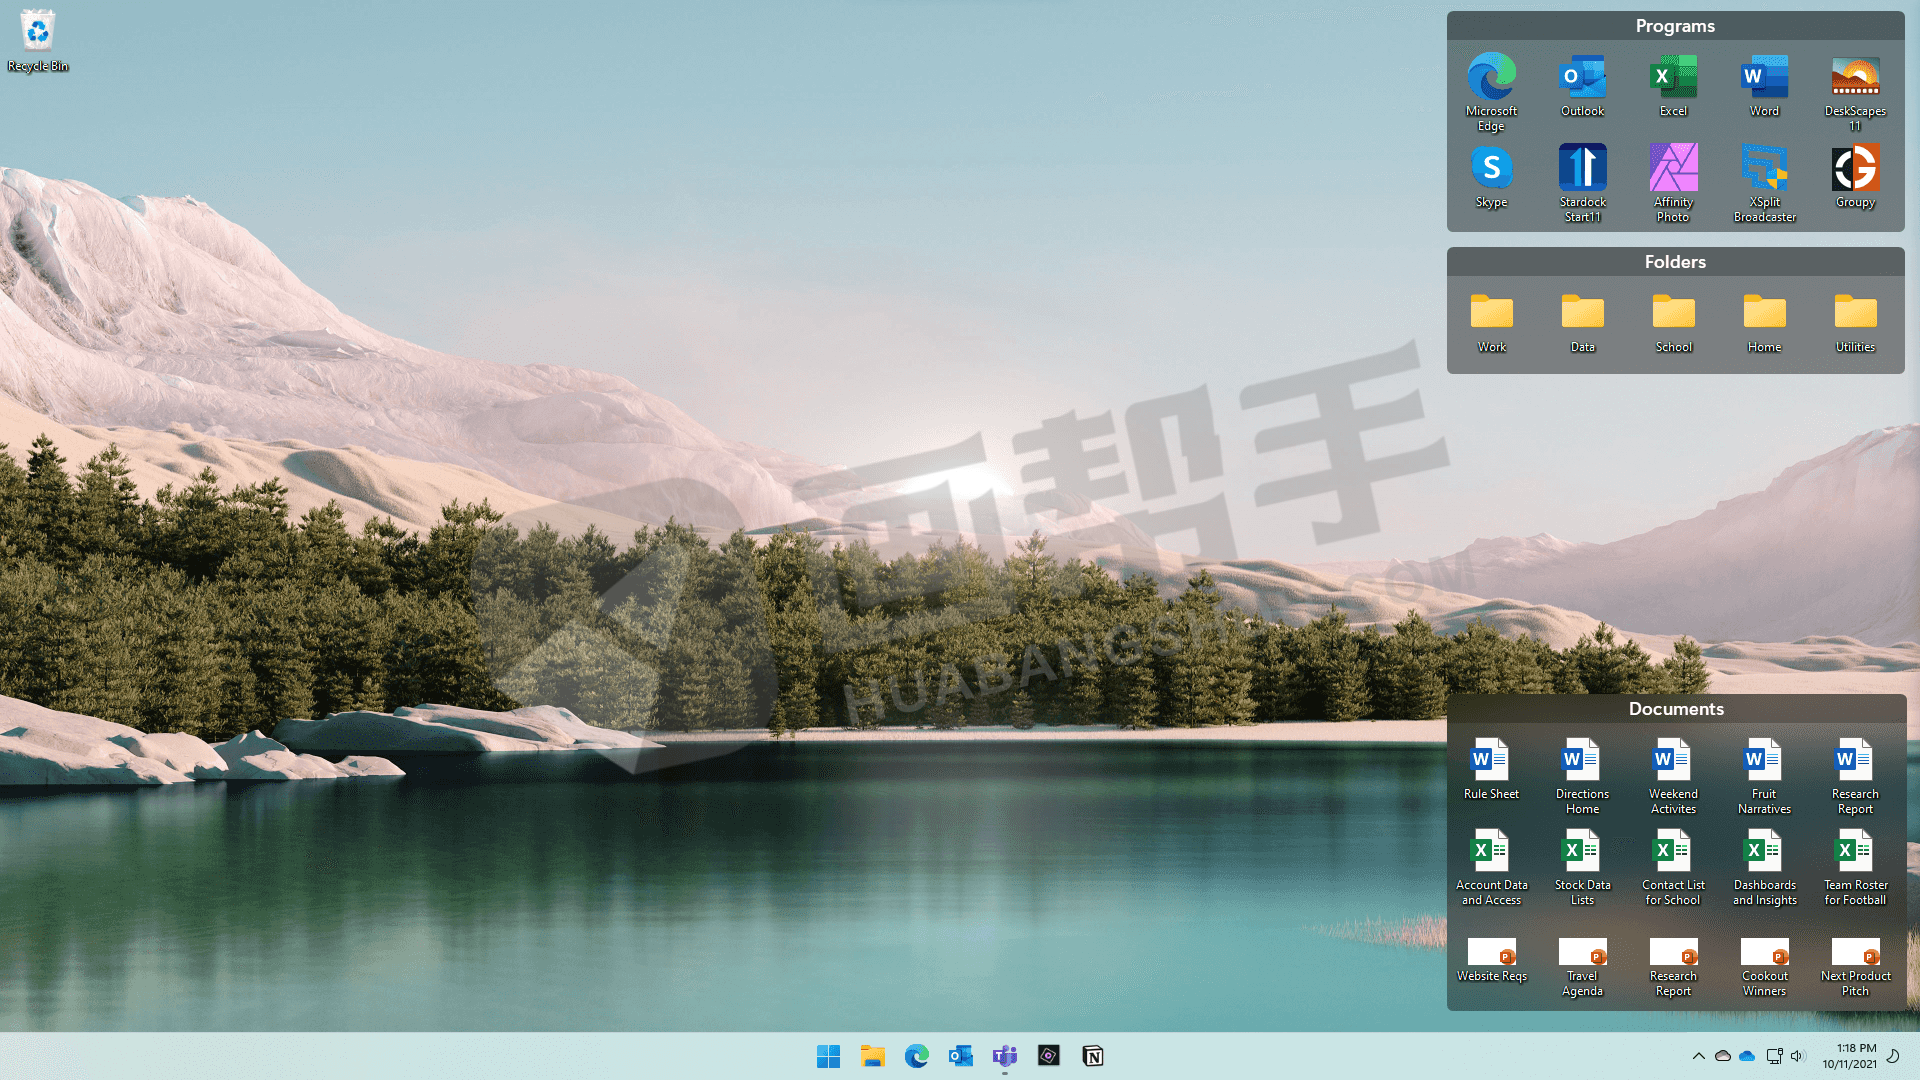Open Microsoft Teams from the taskbar
The image size is (1920, 1080).
coord(1004,1056)
